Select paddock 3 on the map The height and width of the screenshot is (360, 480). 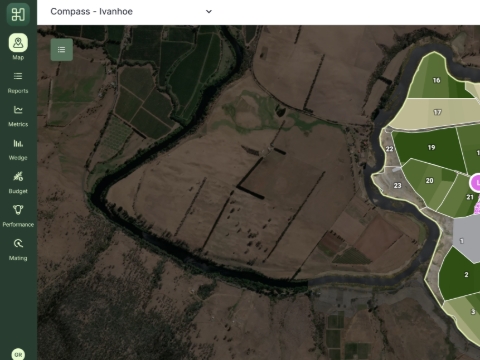click(473, 312)
